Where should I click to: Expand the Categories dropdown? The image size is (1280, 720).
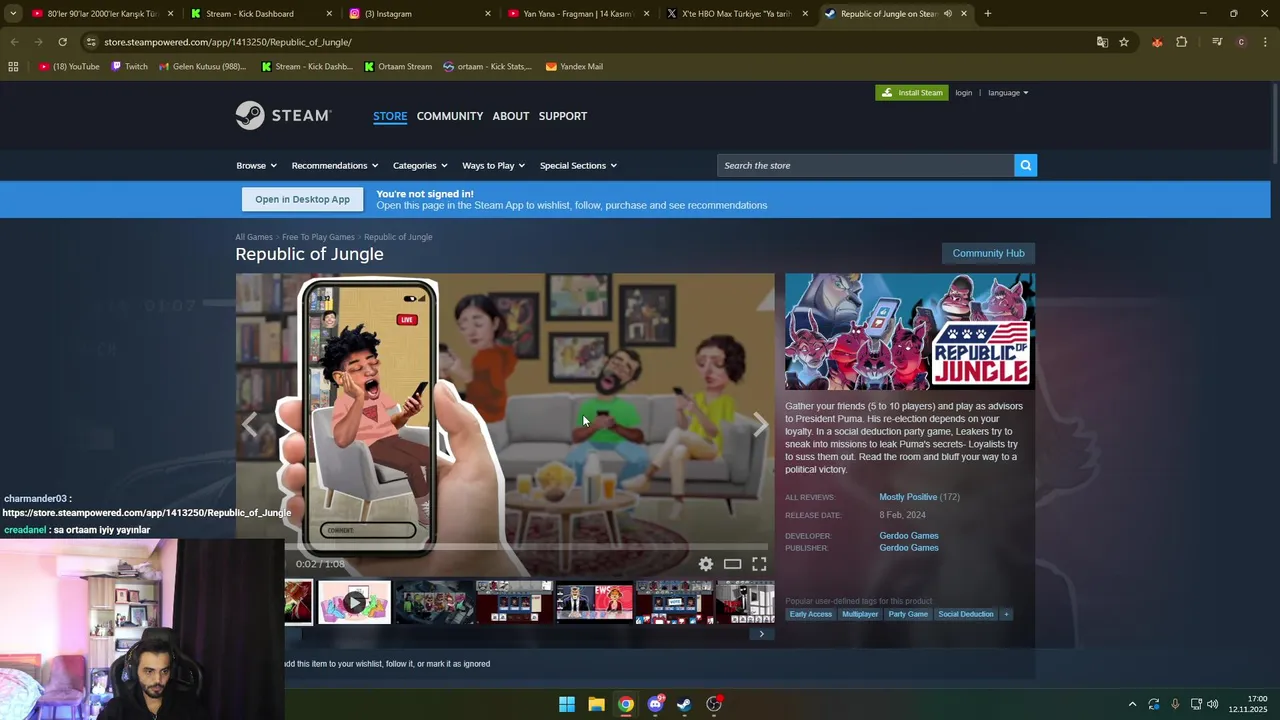[x=420, y=165]
